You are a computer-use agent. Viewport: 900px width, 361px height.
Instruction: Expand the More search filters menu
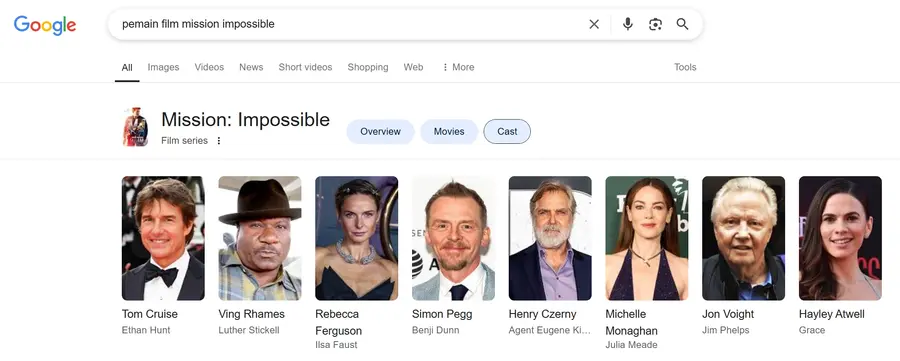(458, 67)
